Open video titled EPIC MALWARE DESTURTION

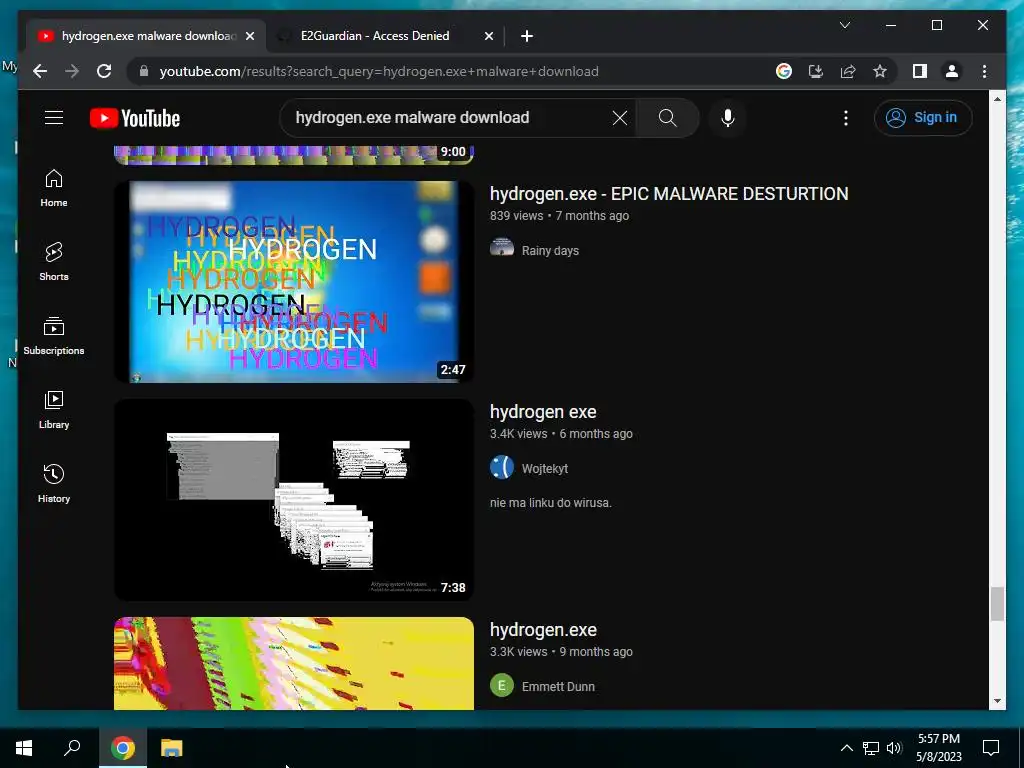(x=669, y=194)
